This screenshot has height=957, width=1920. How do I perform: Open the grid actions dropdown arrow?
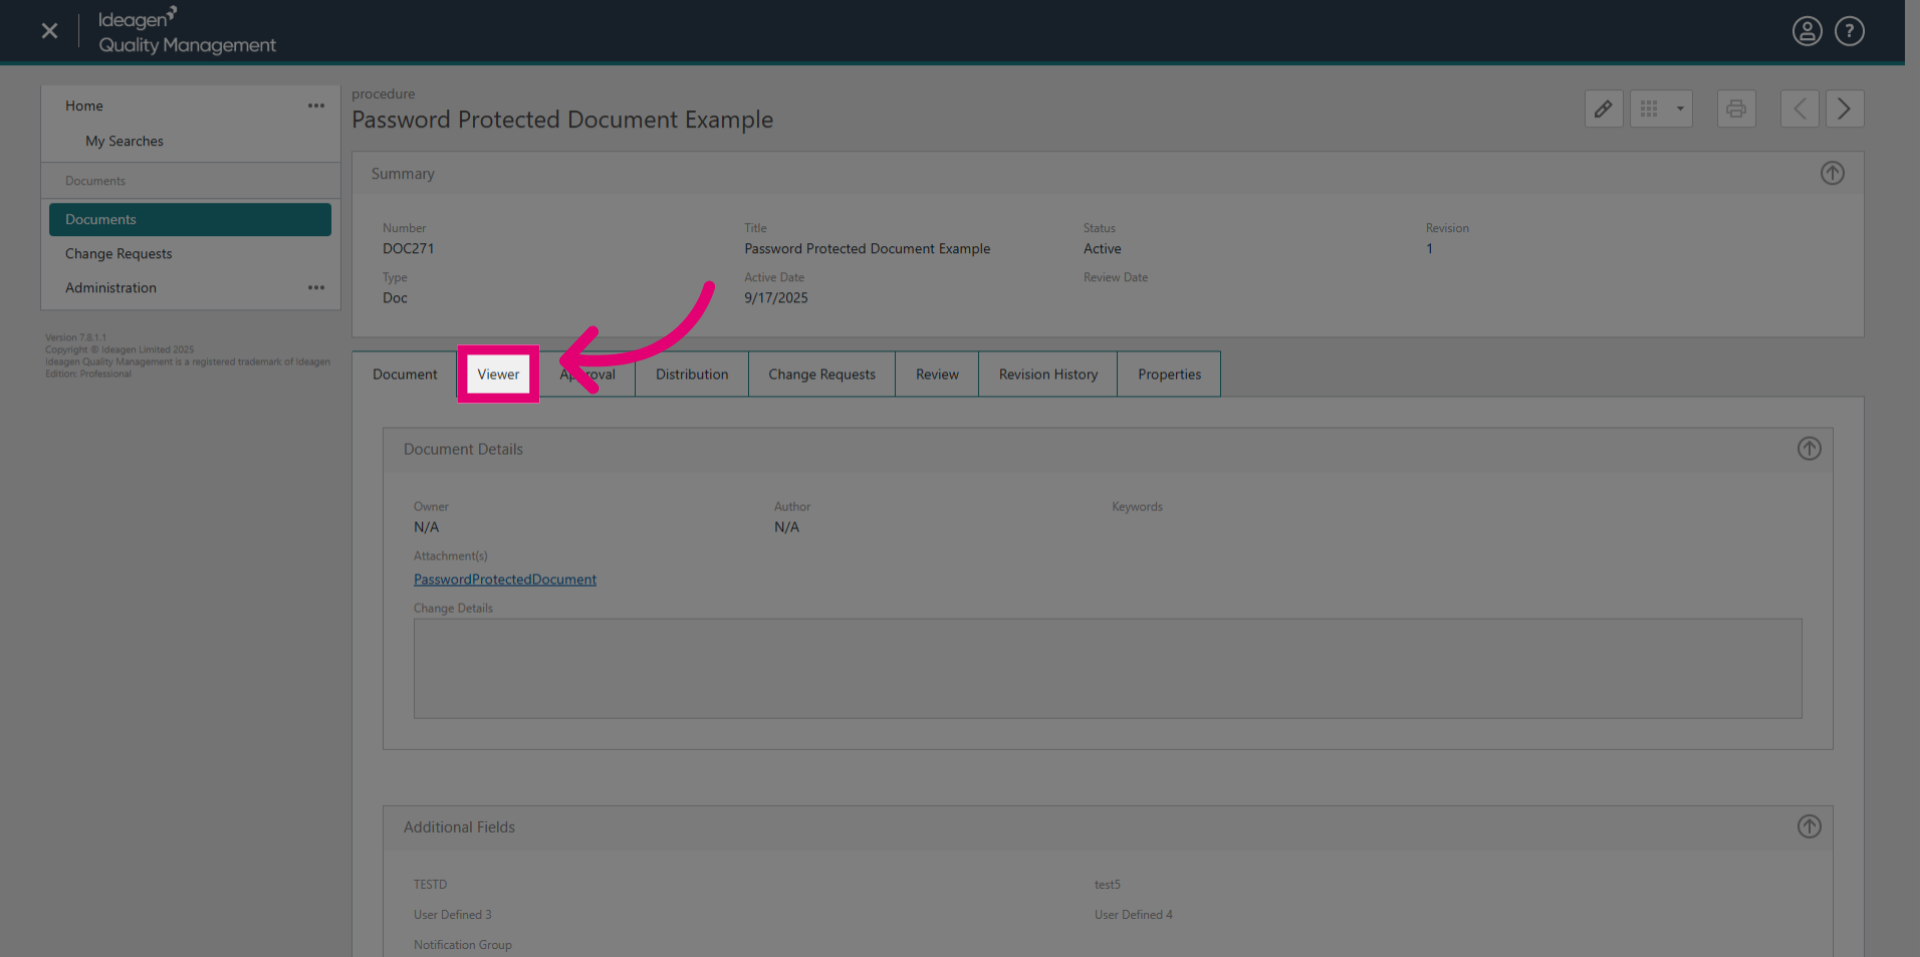click(1680, 109)
